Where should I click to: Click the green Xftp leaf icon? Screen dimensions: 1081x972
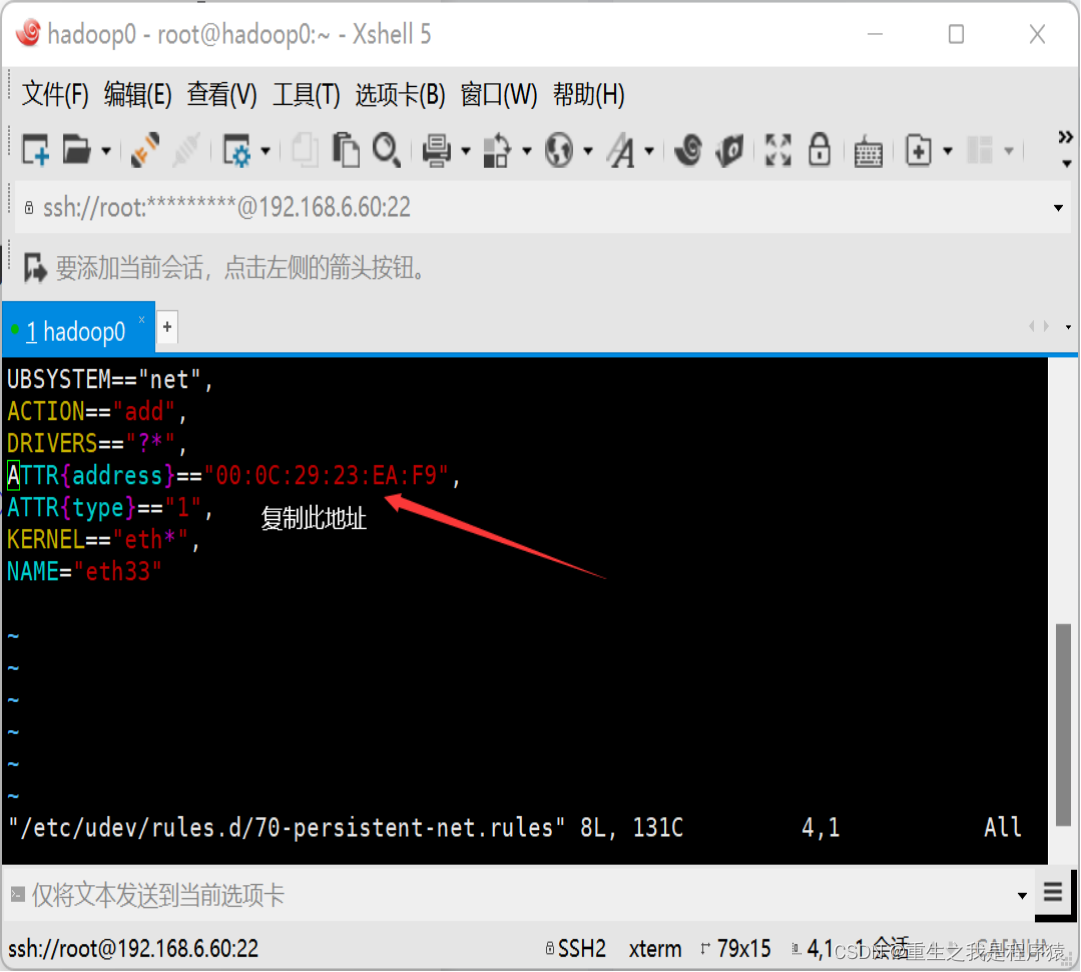[x=730, y=150]
